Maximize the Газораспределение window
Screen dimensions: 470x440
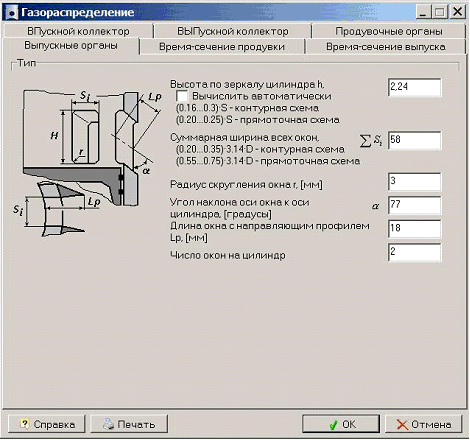pos(440,12)
